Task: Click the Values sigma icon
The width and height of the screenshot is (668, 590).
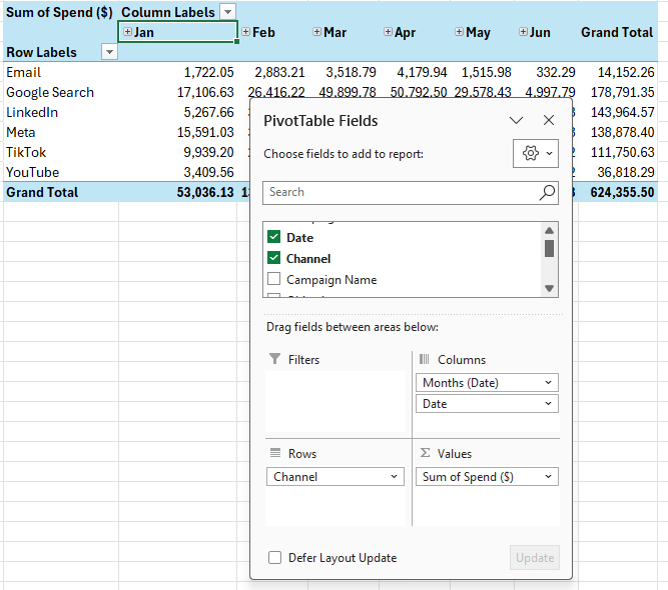Action: tap(425, 452)
